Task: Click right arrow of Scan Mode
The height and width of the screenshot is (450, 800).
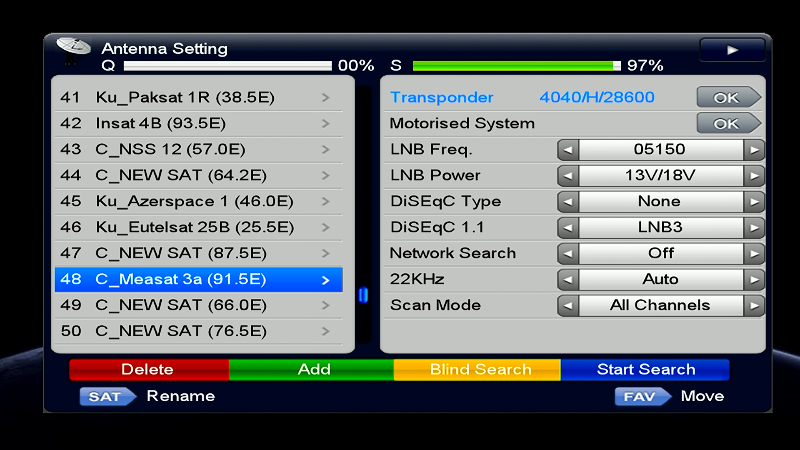Action: click(x=754, y=306)
